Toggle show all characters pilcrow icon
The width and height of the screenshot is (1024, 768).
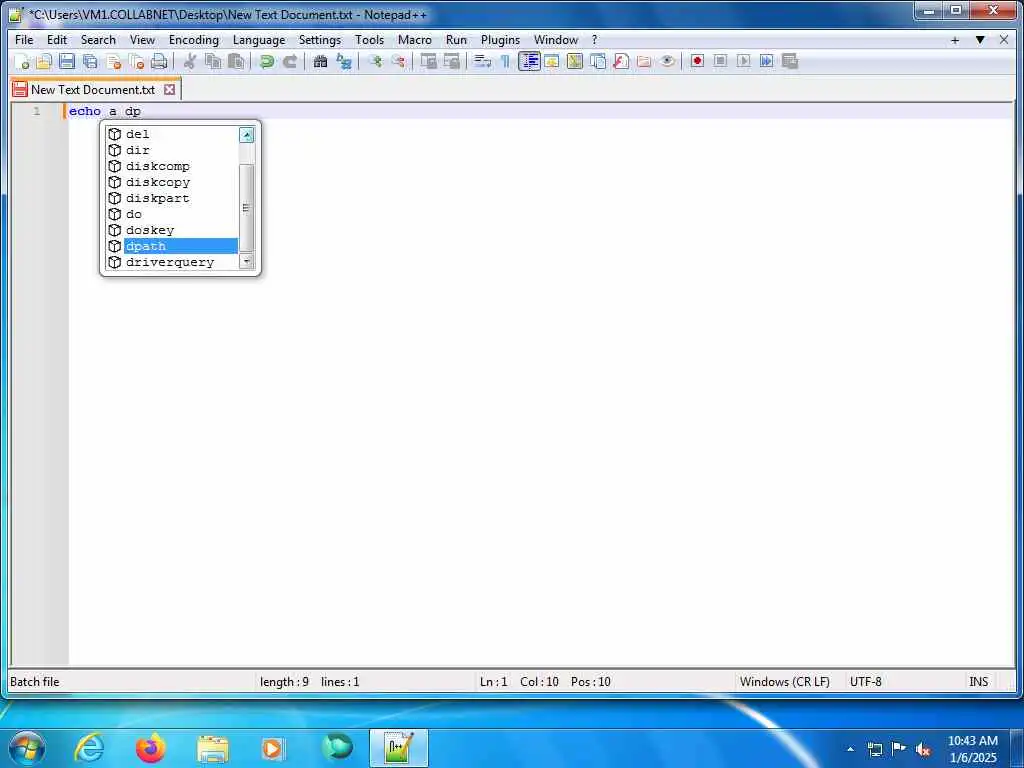pos(505,61)
